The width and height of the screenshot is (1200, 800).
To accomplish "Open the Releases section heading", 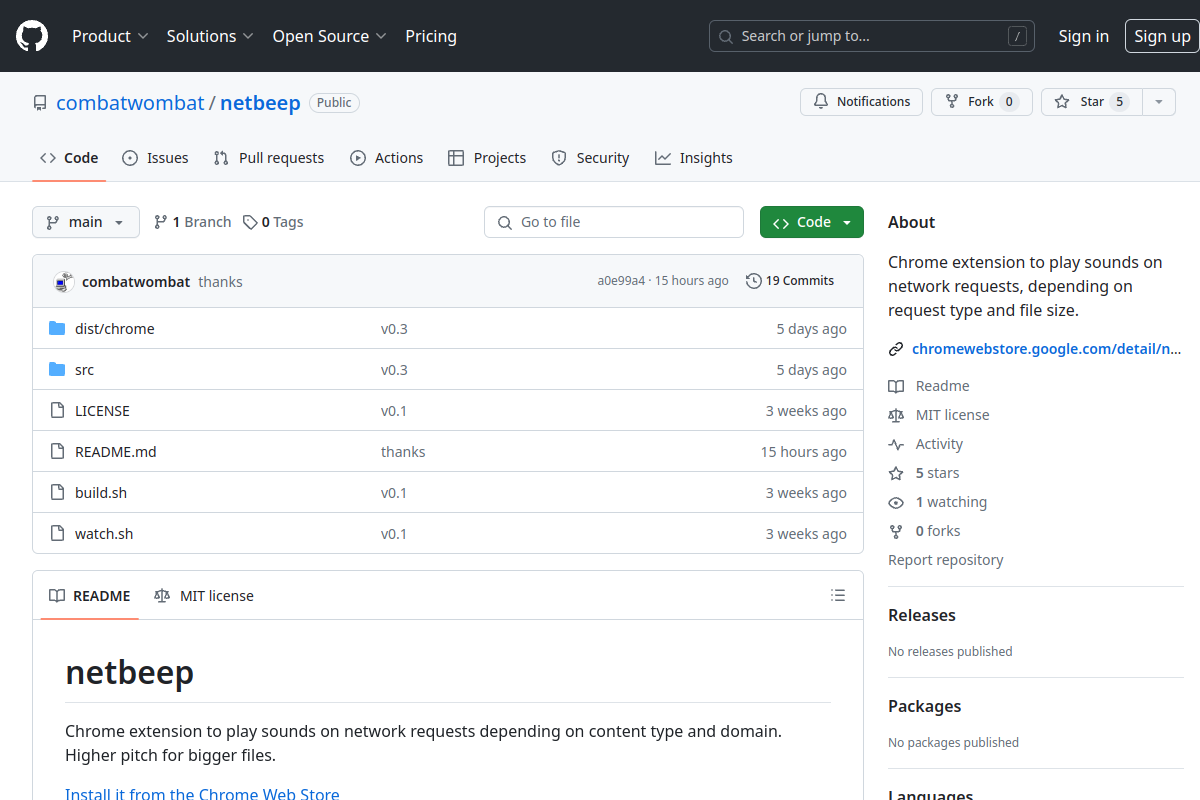I will click(922, 615).
